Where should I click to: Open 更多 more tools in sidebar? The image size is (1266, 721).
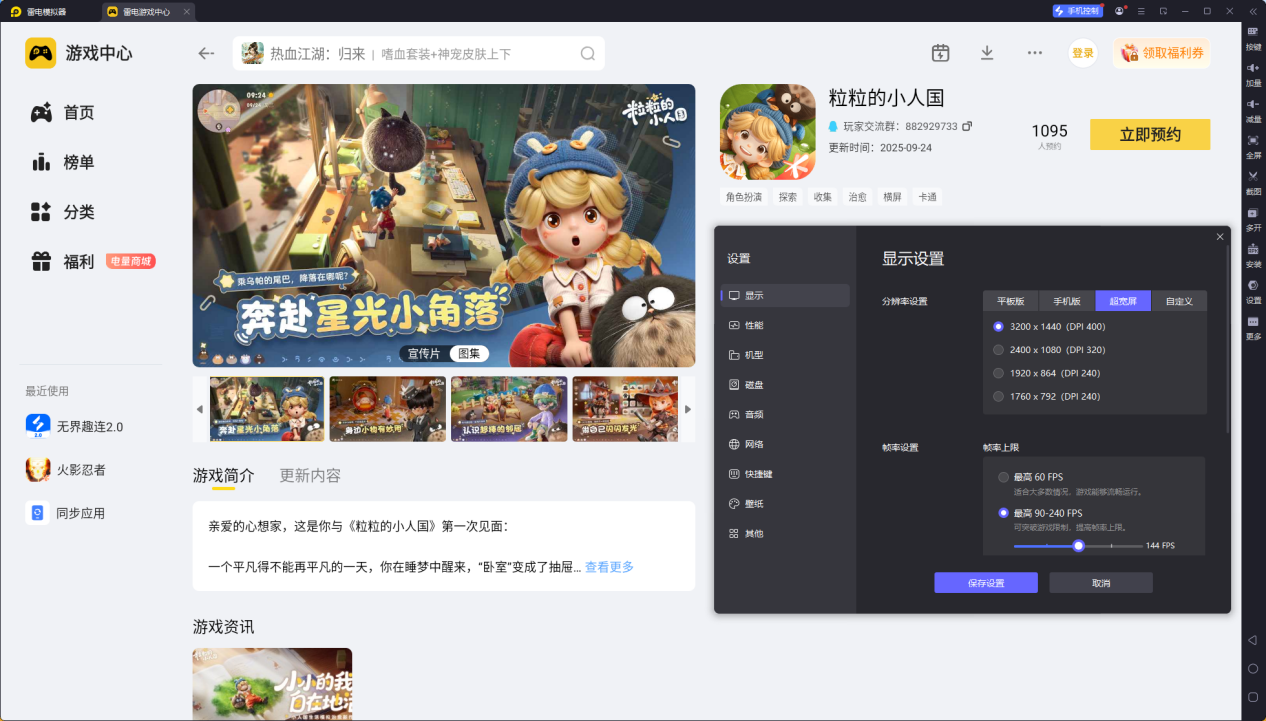tap(1253, 326)
